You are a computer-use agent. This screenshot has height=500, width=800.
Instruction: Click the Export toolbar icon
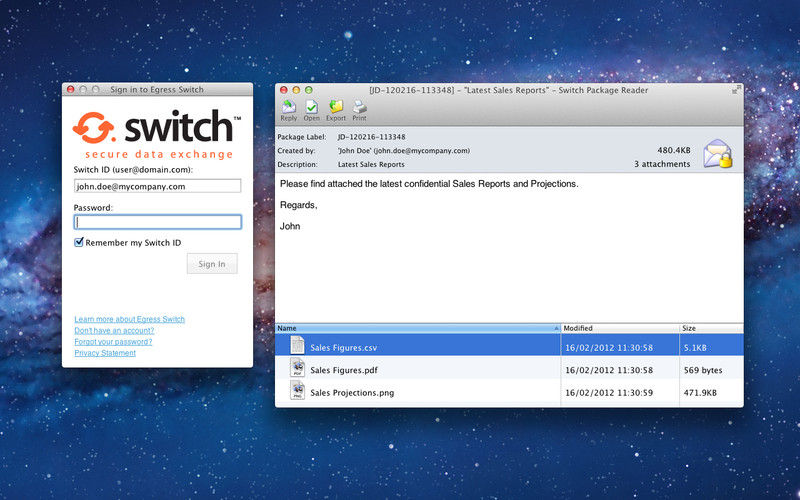point(336,110)
